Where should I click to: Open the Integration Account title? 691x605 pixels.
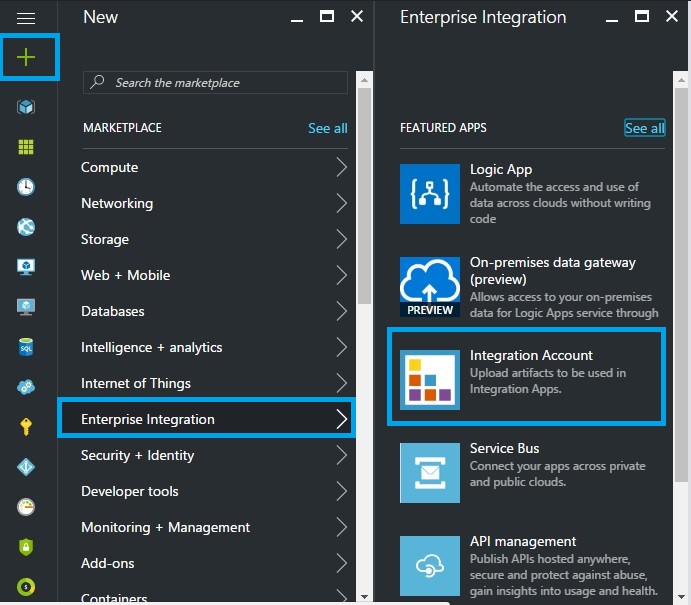(531, 355)
